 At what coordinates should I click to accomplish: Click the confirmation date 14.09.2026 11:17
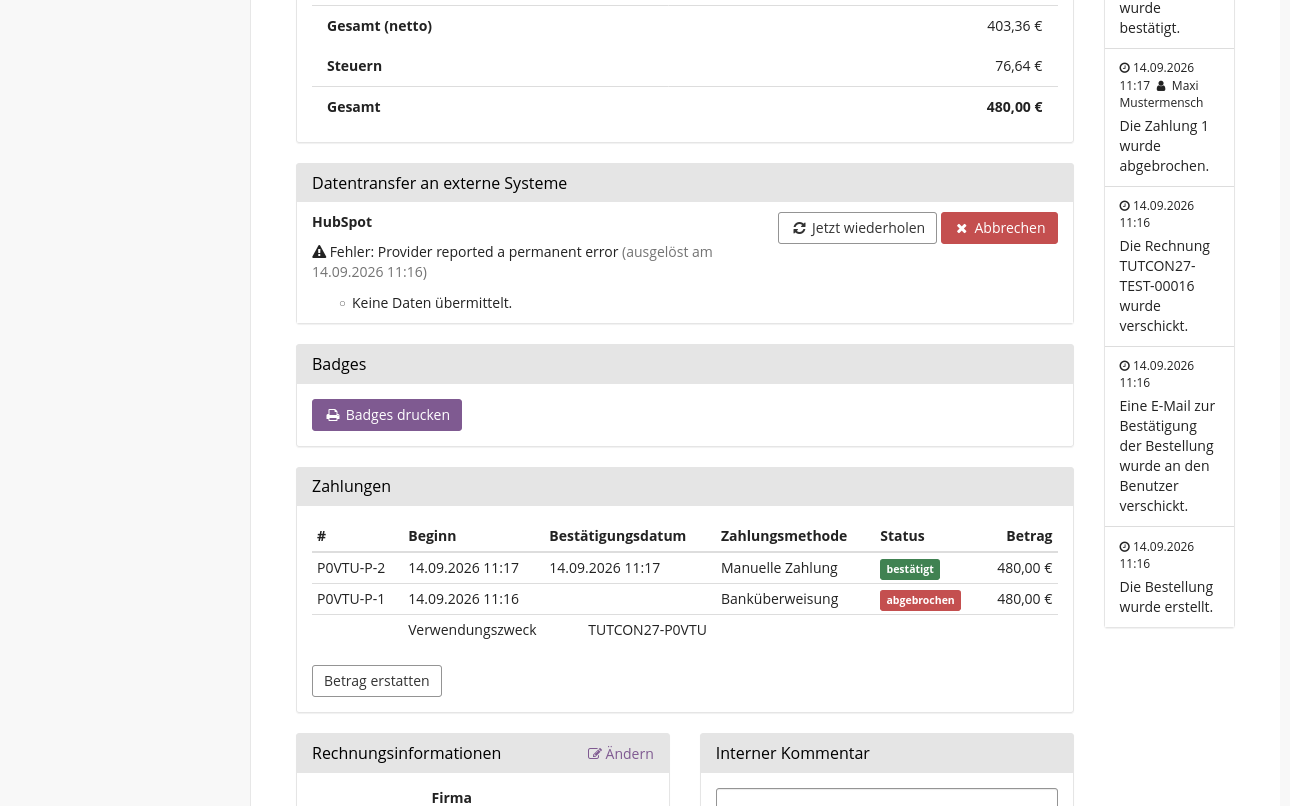604,568
